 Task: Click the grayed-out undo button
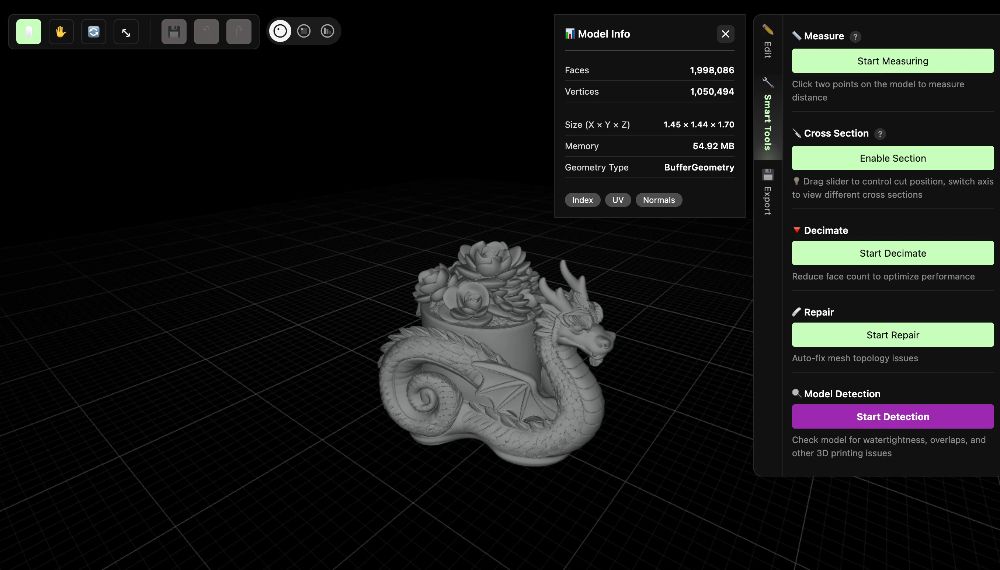[x=206, y=31]
